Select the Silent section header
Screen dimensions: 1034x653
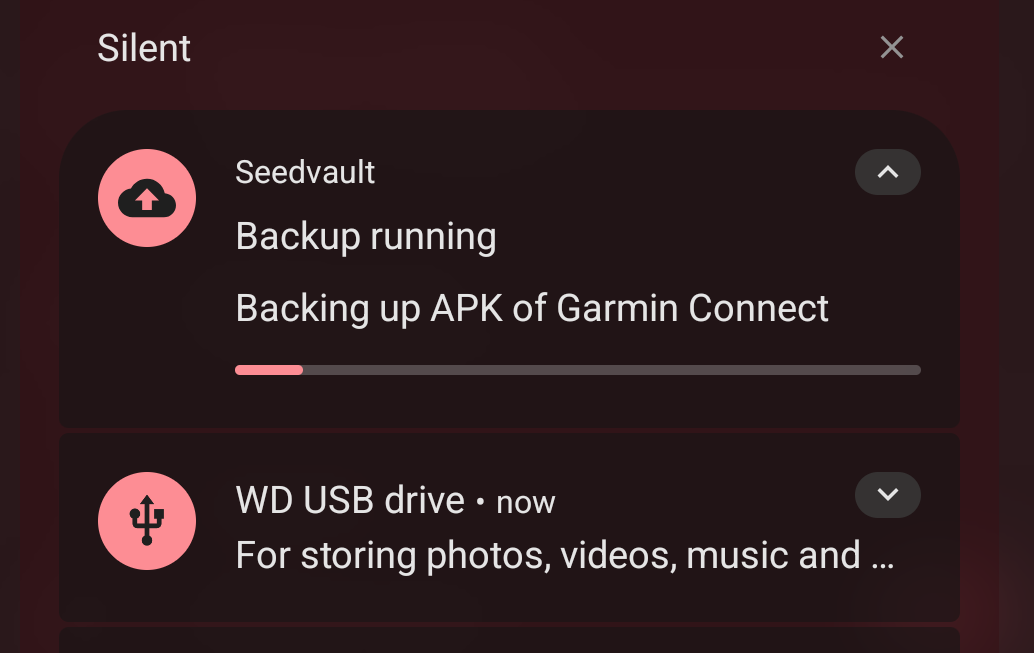[144, 48]
